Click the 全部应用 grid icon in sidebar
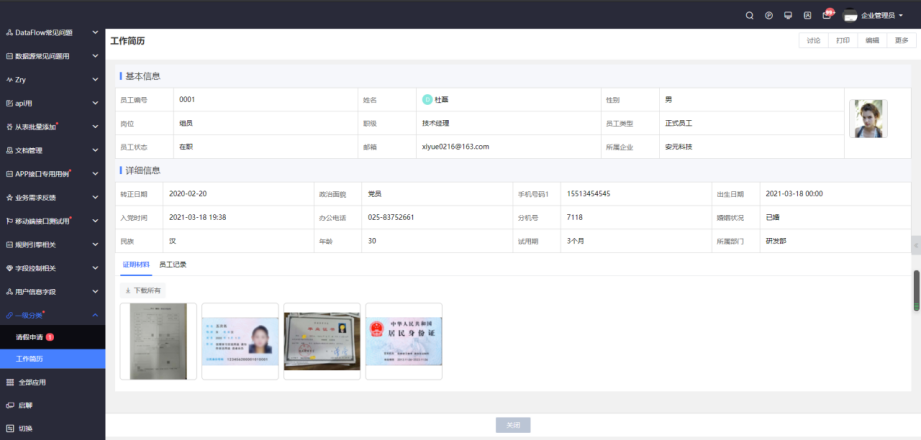The height and width of the screenshot is (440, 921). coord(10,382)
